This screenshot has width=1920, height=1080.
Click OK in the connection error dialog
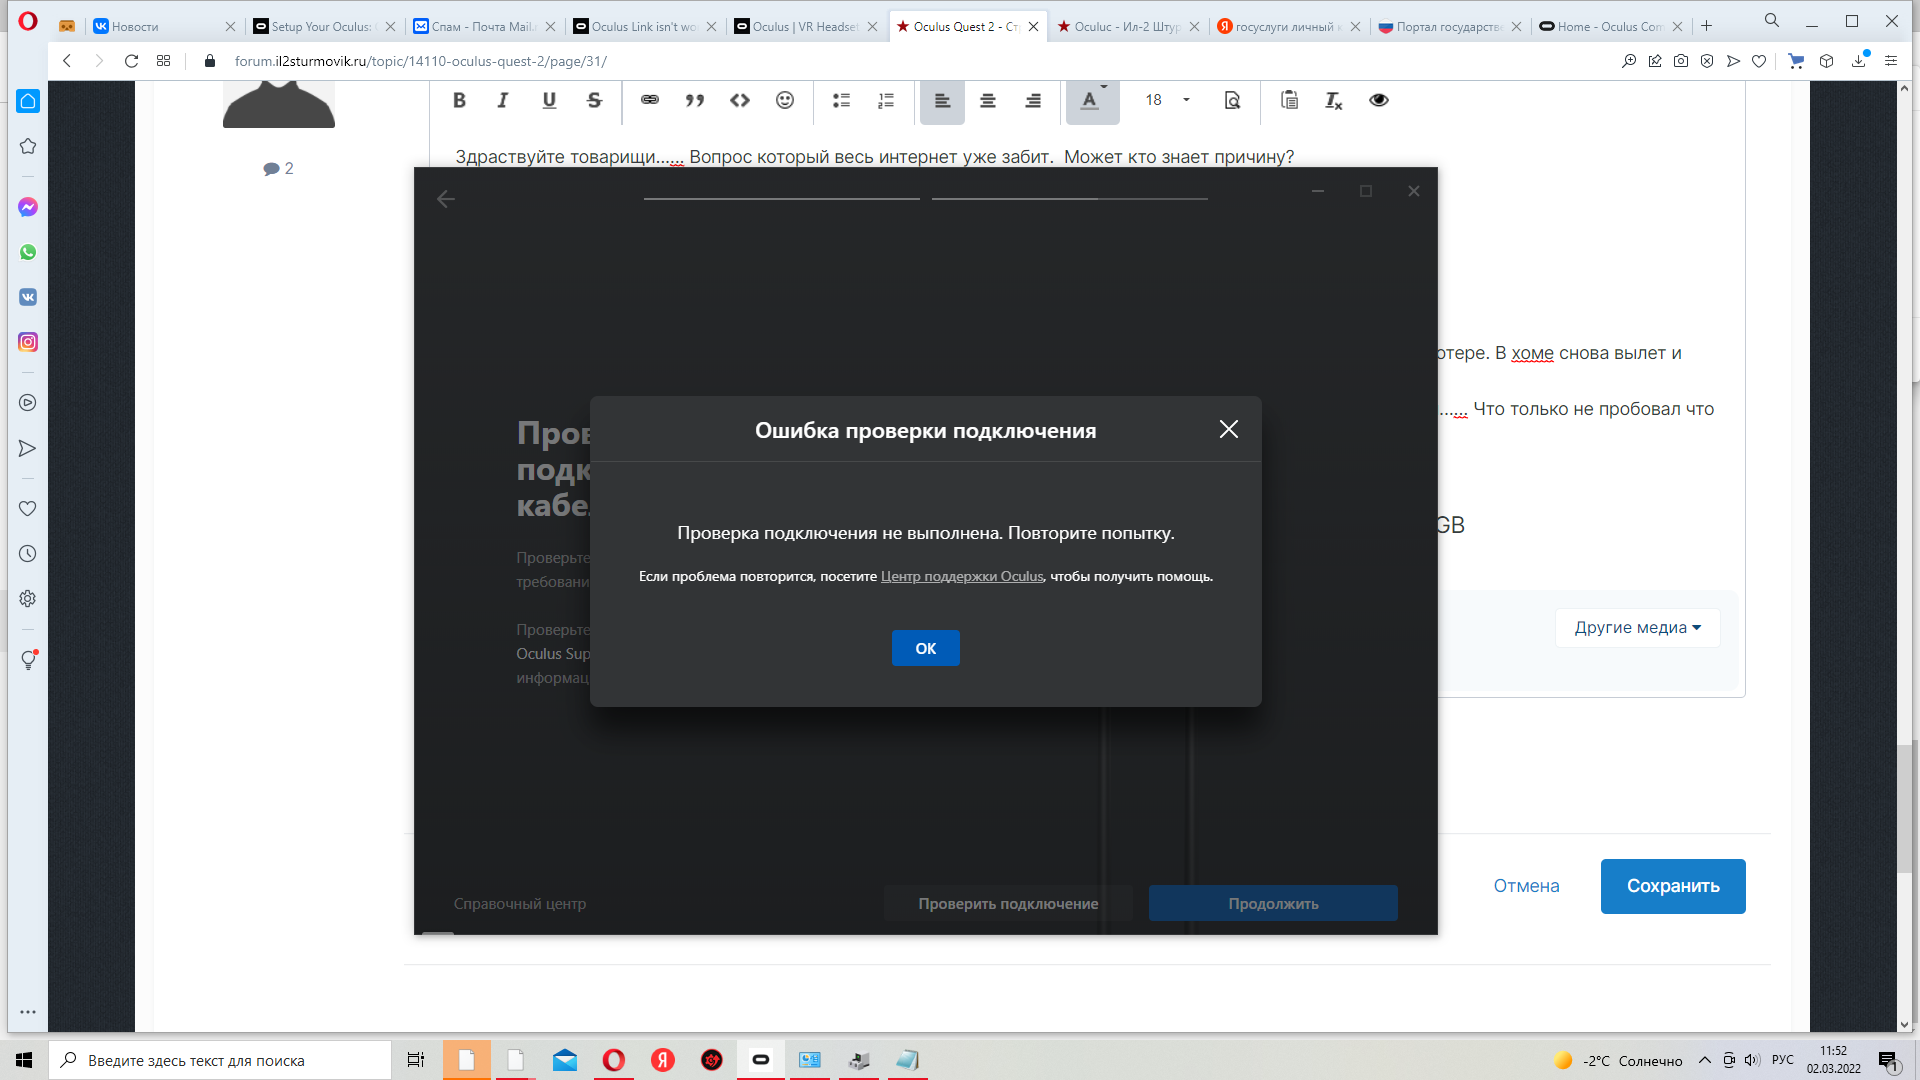(926, 648)
